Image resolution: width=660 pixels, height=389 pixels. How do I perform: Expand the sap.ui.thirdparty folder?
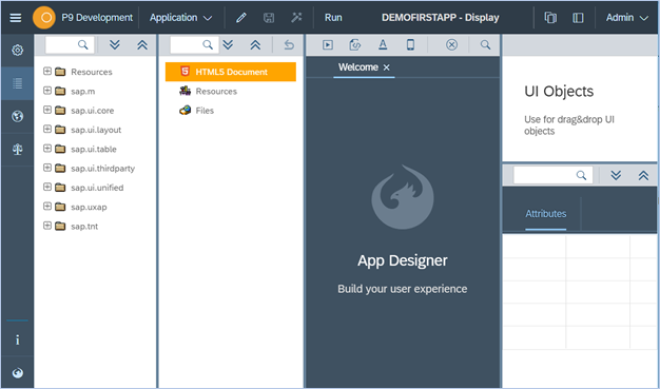[x=47, y=168]
